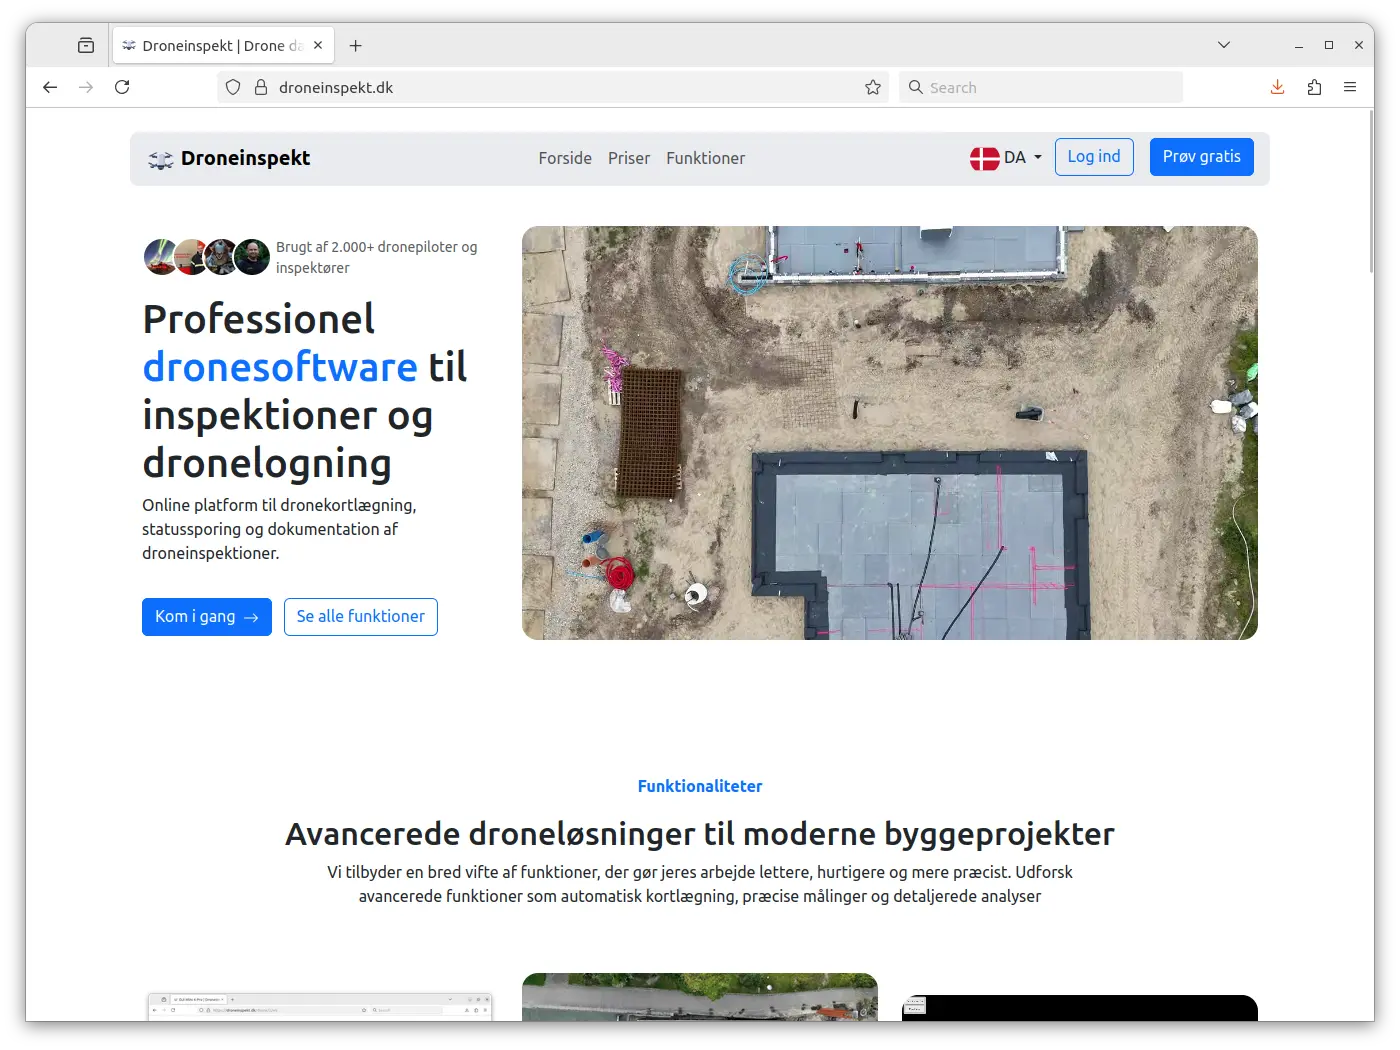Click the tracking protection shield icon

(x=232, y=87)
